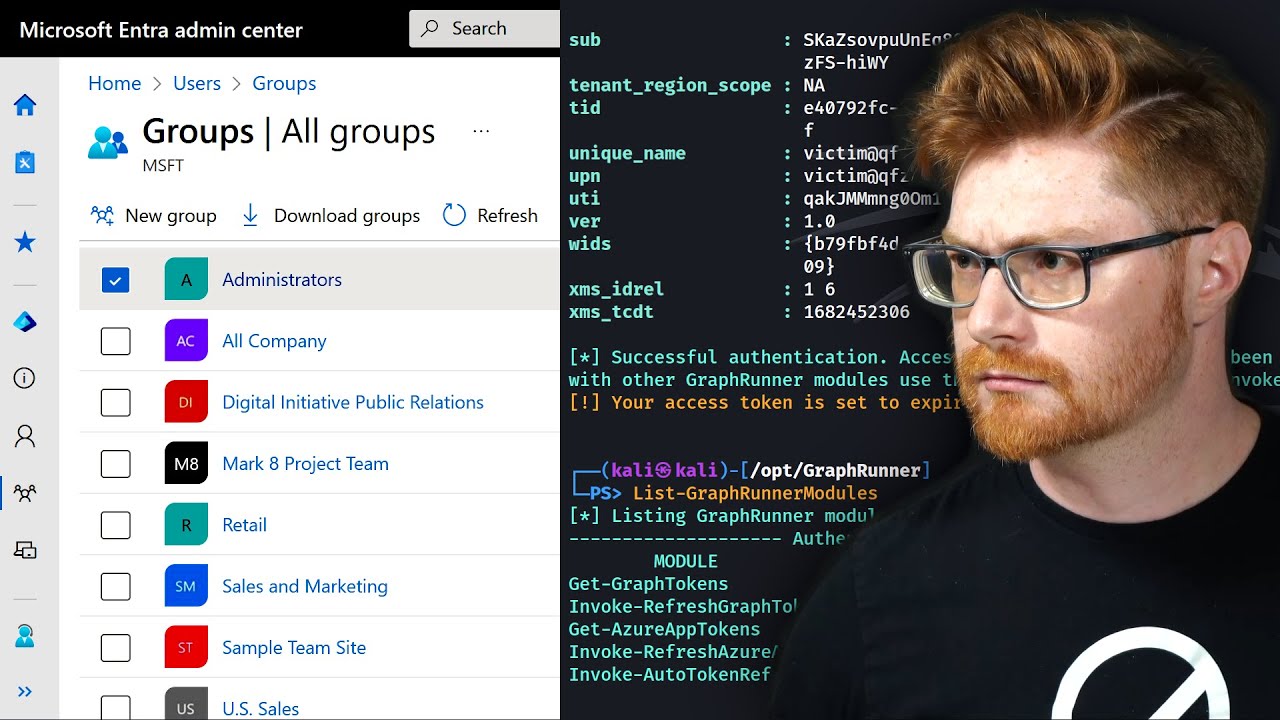1280x720 pixels.
Task: Open the blue user-protection icon in the sidebar
Action: 25,636
